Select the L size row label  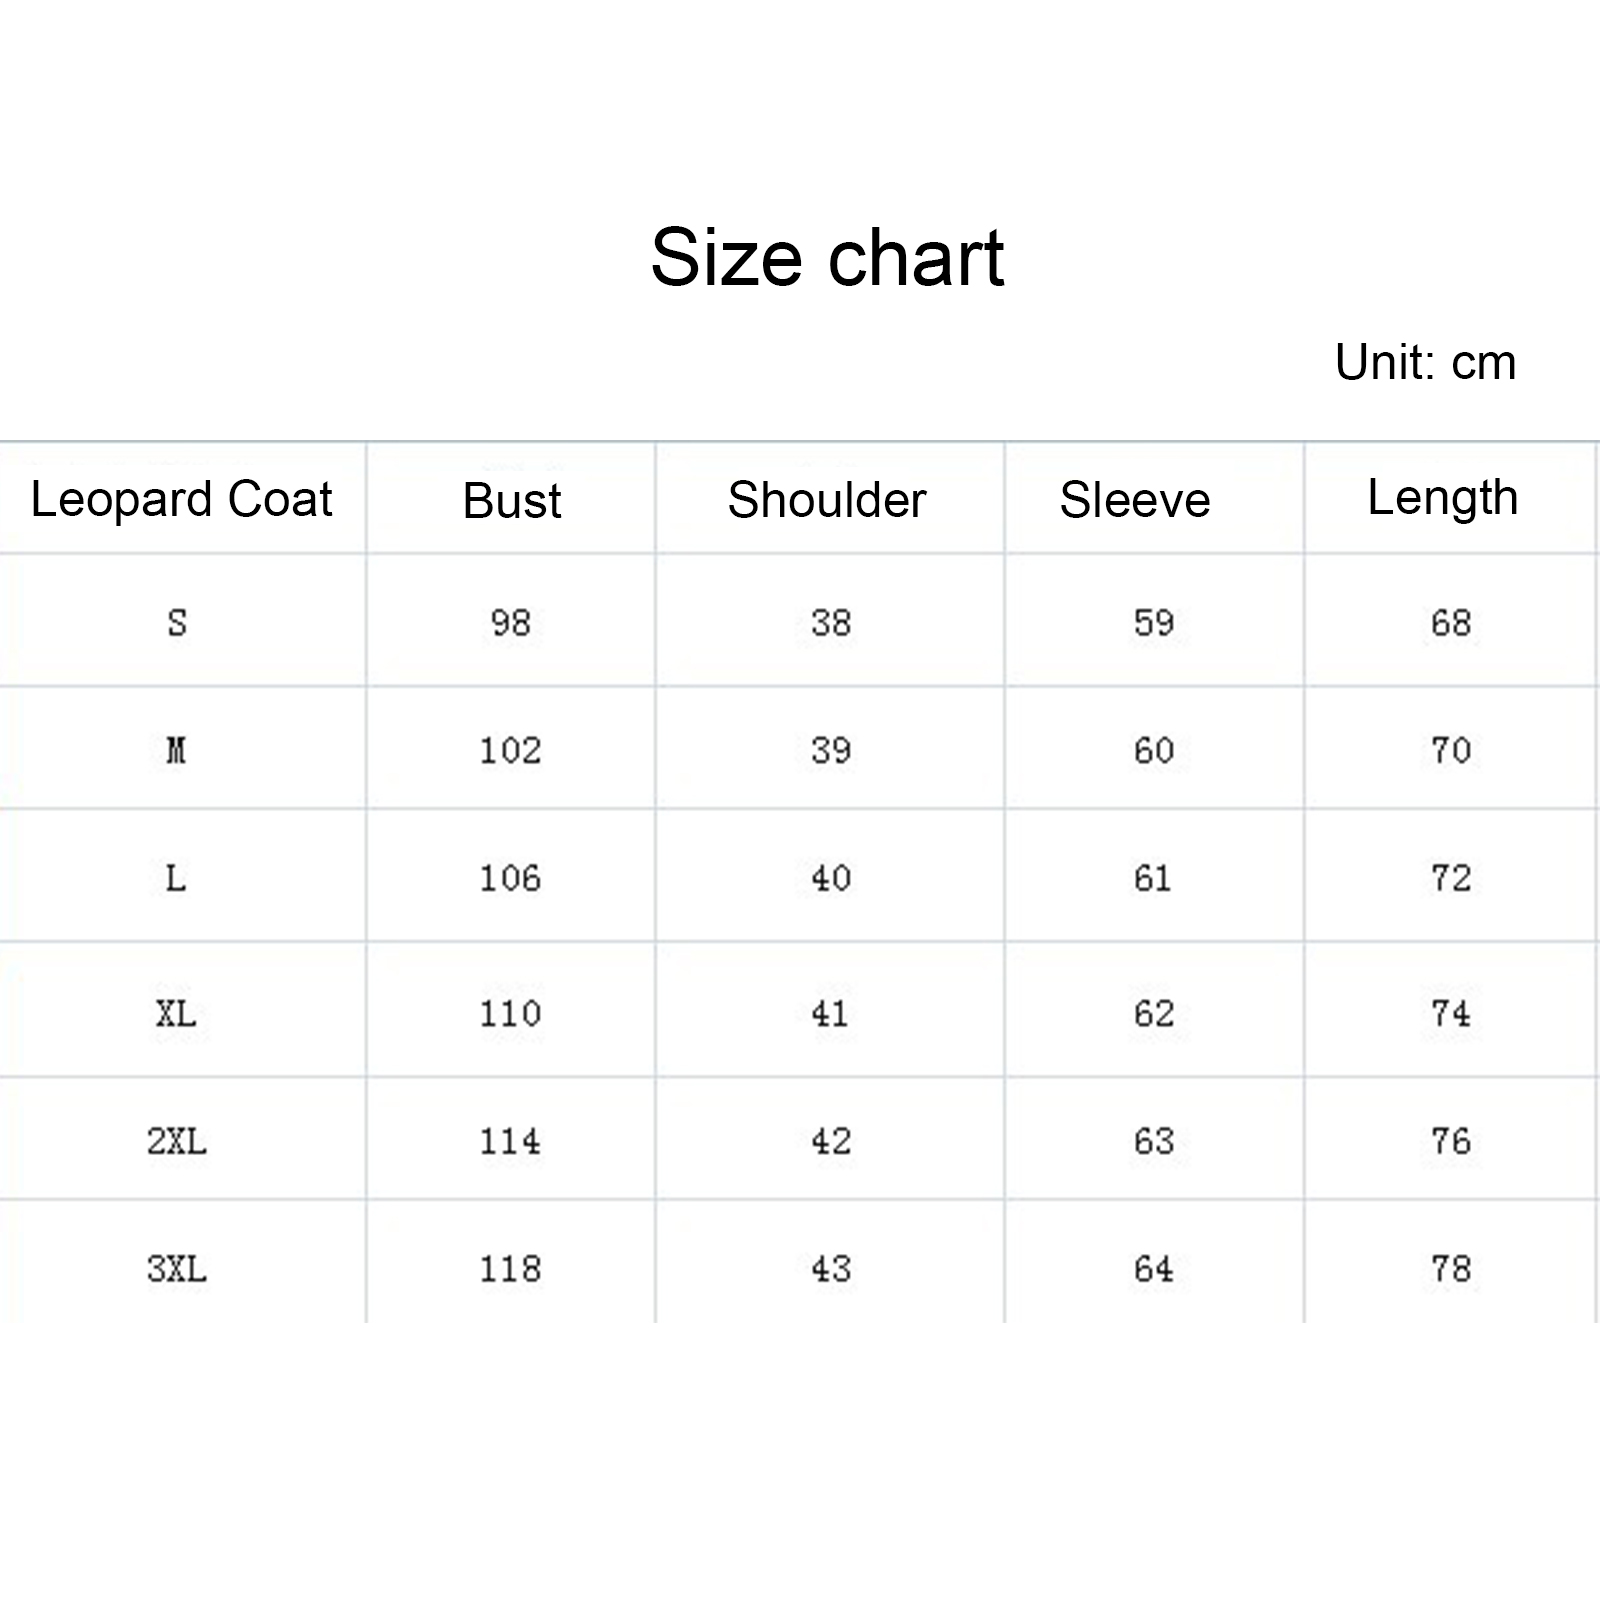click(176, 878)
